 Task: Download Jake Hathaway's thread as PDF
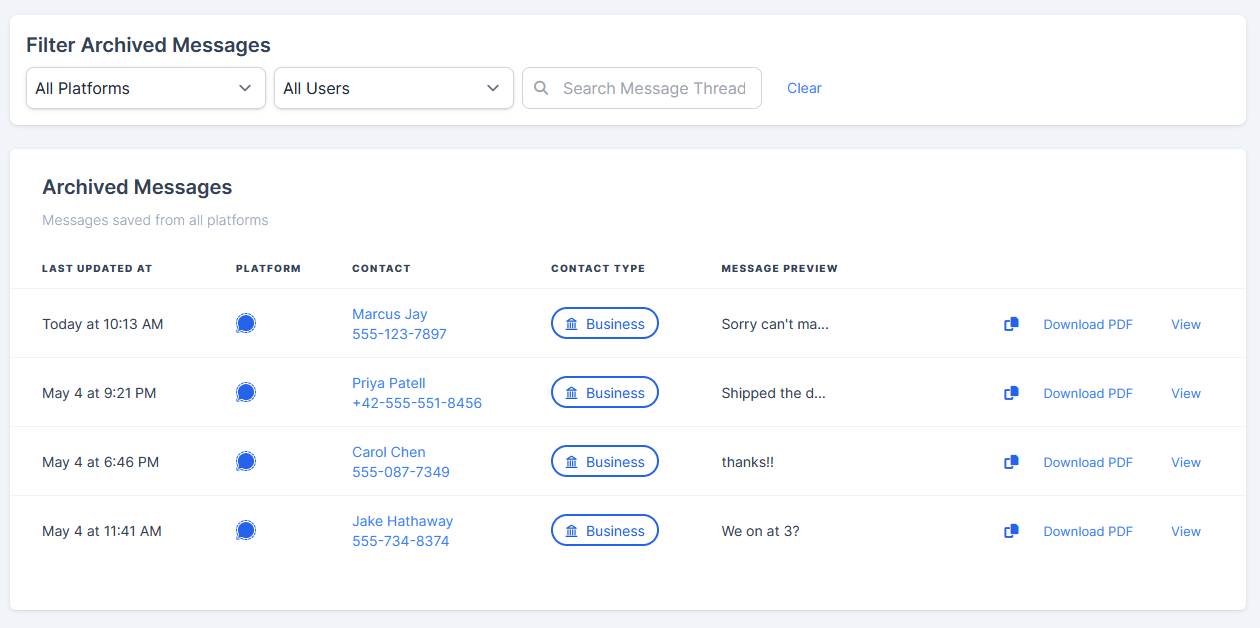point(1087,530)
